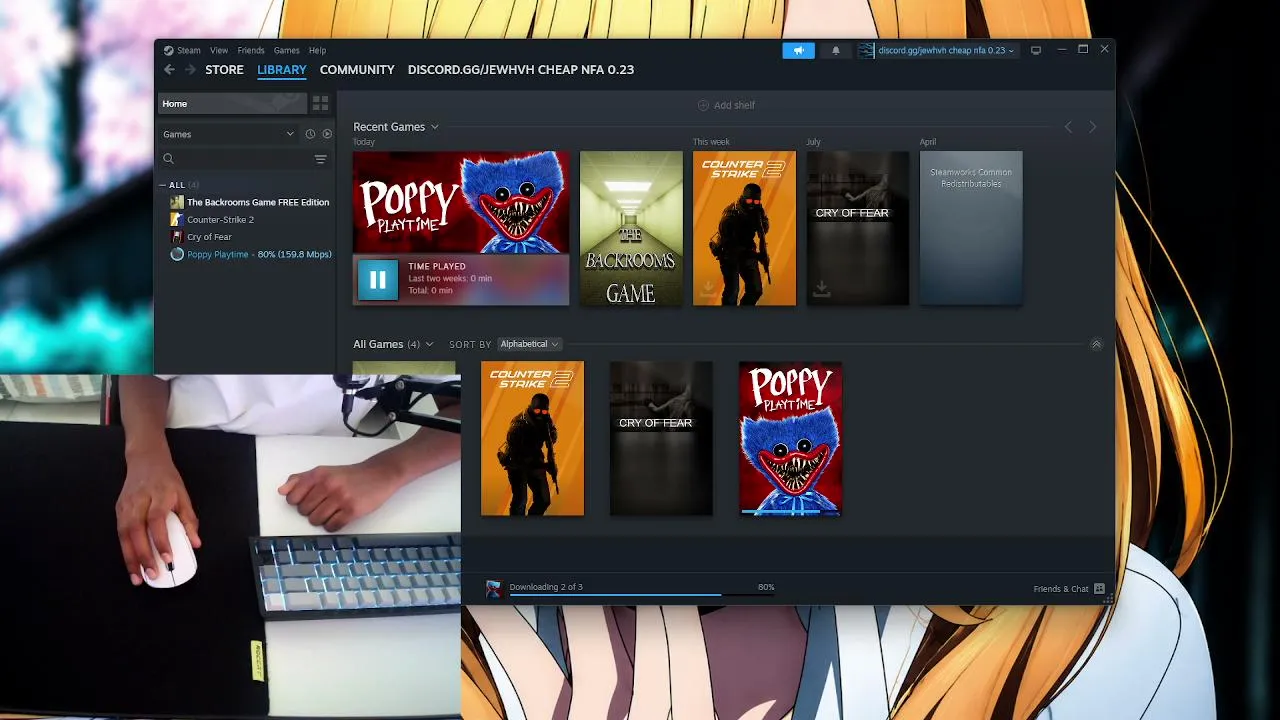Click the Counter-Strike 2 icon in the game list

click(x=177, y=219)
